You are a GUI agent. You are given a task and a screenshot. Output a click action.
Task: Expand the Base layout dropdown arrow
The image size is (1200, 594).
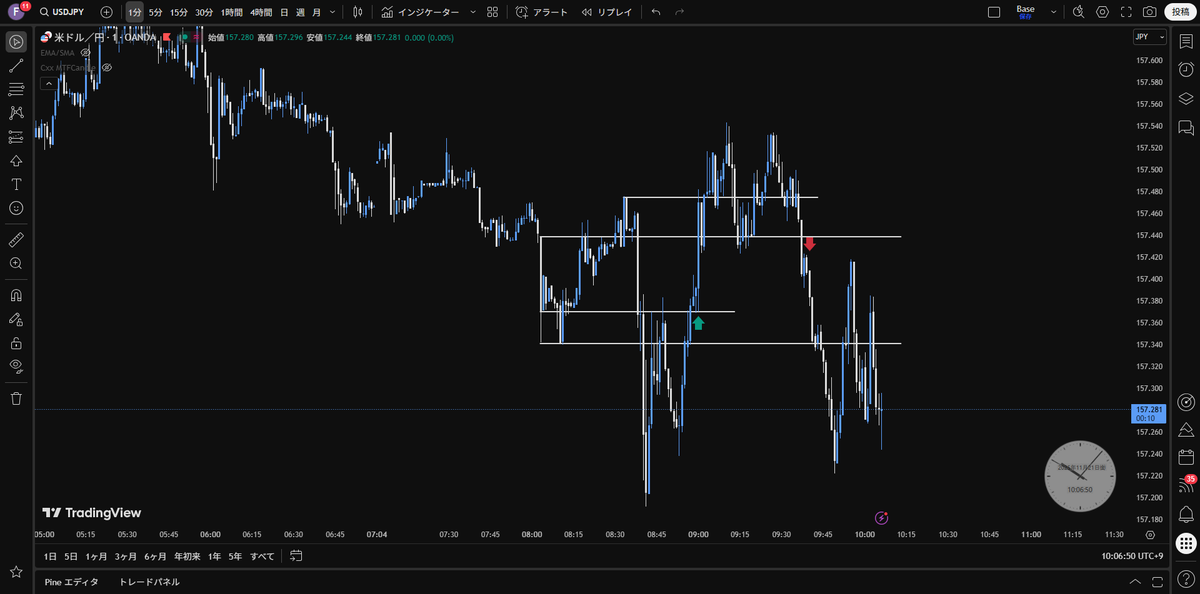coord(1053,12)
